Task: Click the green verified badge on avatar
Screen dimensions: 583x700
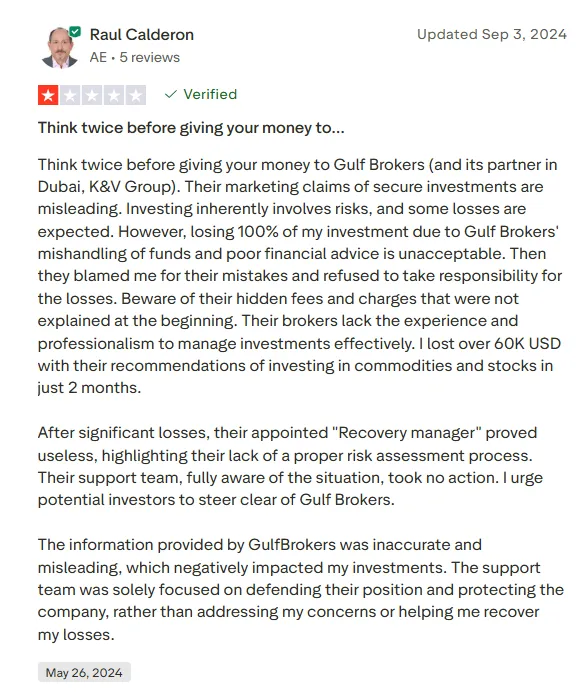Action: pyautogui.click(x=75, y=32)
